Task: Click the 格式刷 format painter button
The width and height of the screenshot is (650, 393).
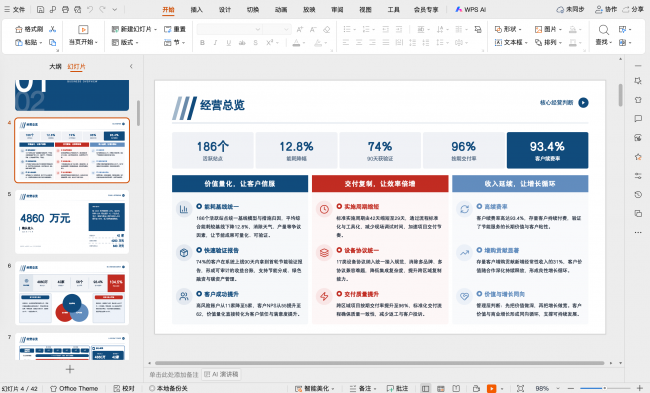Action: (29, 29)
